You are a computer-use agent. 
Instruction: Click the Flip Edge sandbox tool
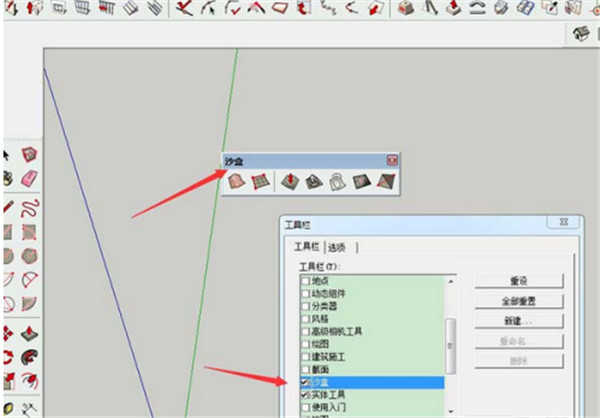coord(386,181)
